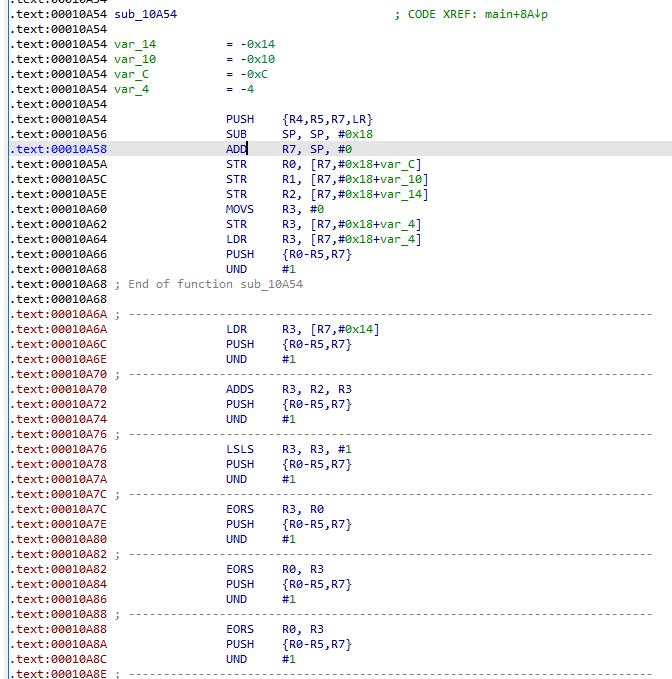Image resolution: width=672 pixels, height=679 pixels.
Task: Select the sub_10A54 function name label
Action: [x=146, y=15]
